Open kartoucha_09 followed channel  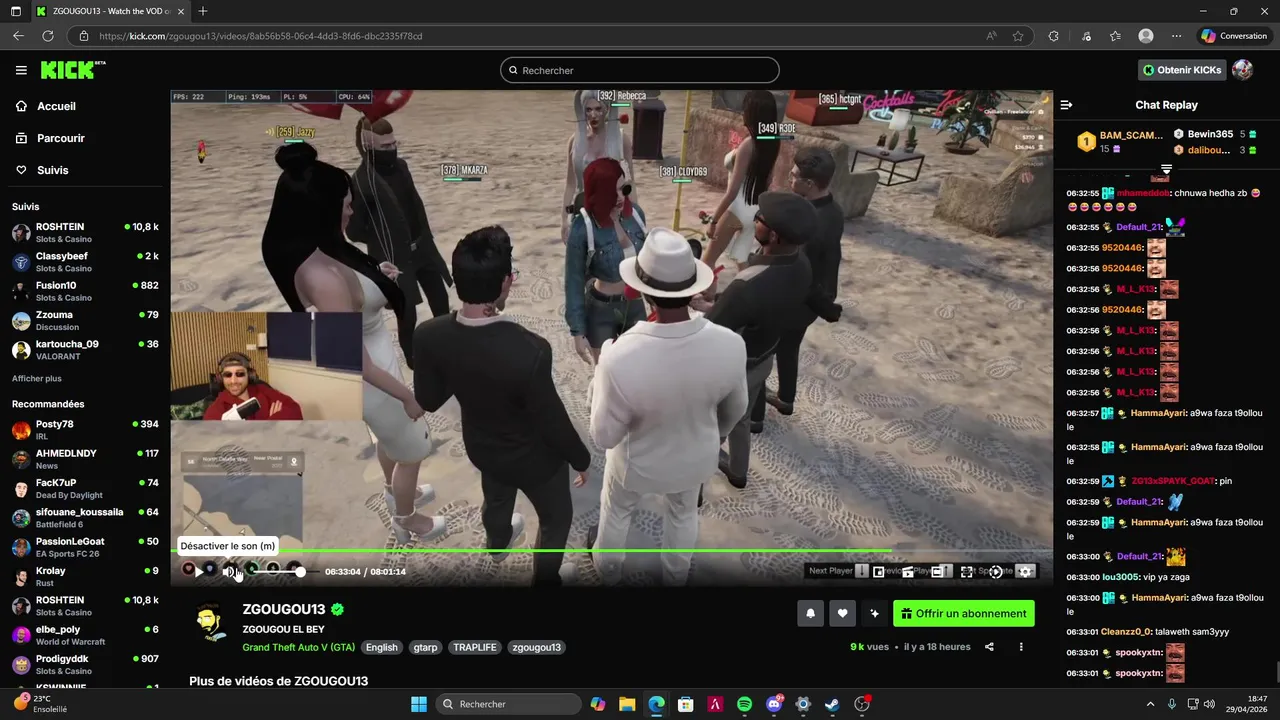click(x=85, y=349)
